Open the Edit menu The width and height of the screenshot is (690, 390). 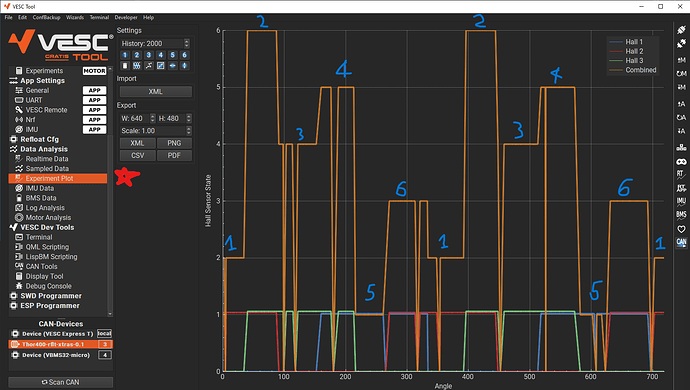pos(22,18)
